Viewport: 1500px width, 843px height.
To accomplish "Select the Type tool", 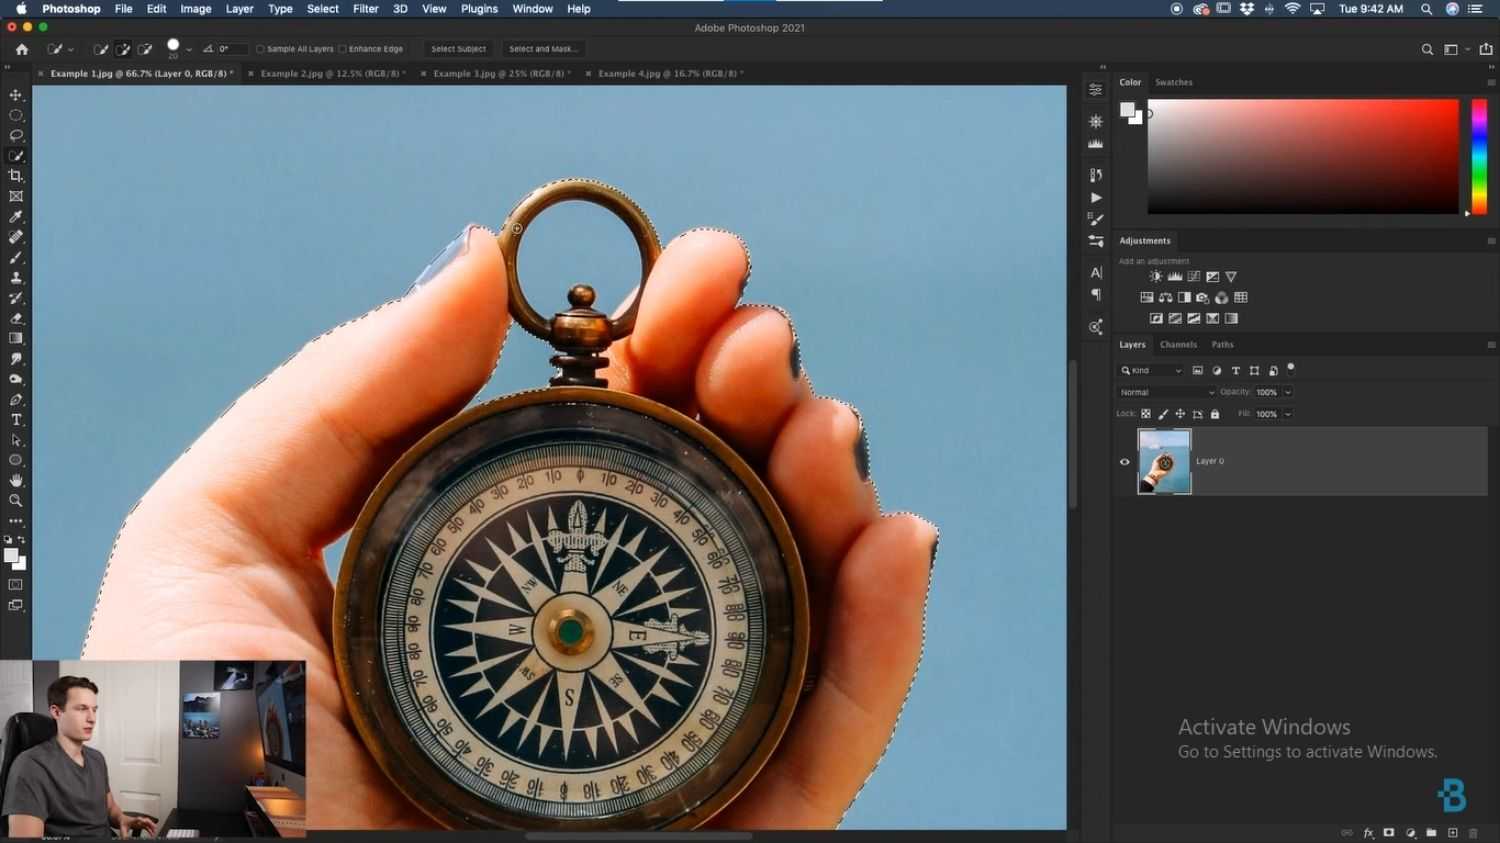I will point(16,418).
